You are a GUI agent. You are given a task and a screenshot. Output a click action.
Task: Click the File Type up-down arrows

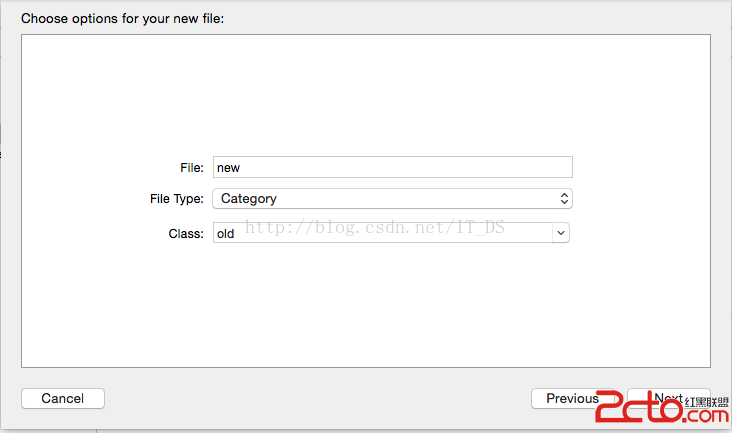564,199
